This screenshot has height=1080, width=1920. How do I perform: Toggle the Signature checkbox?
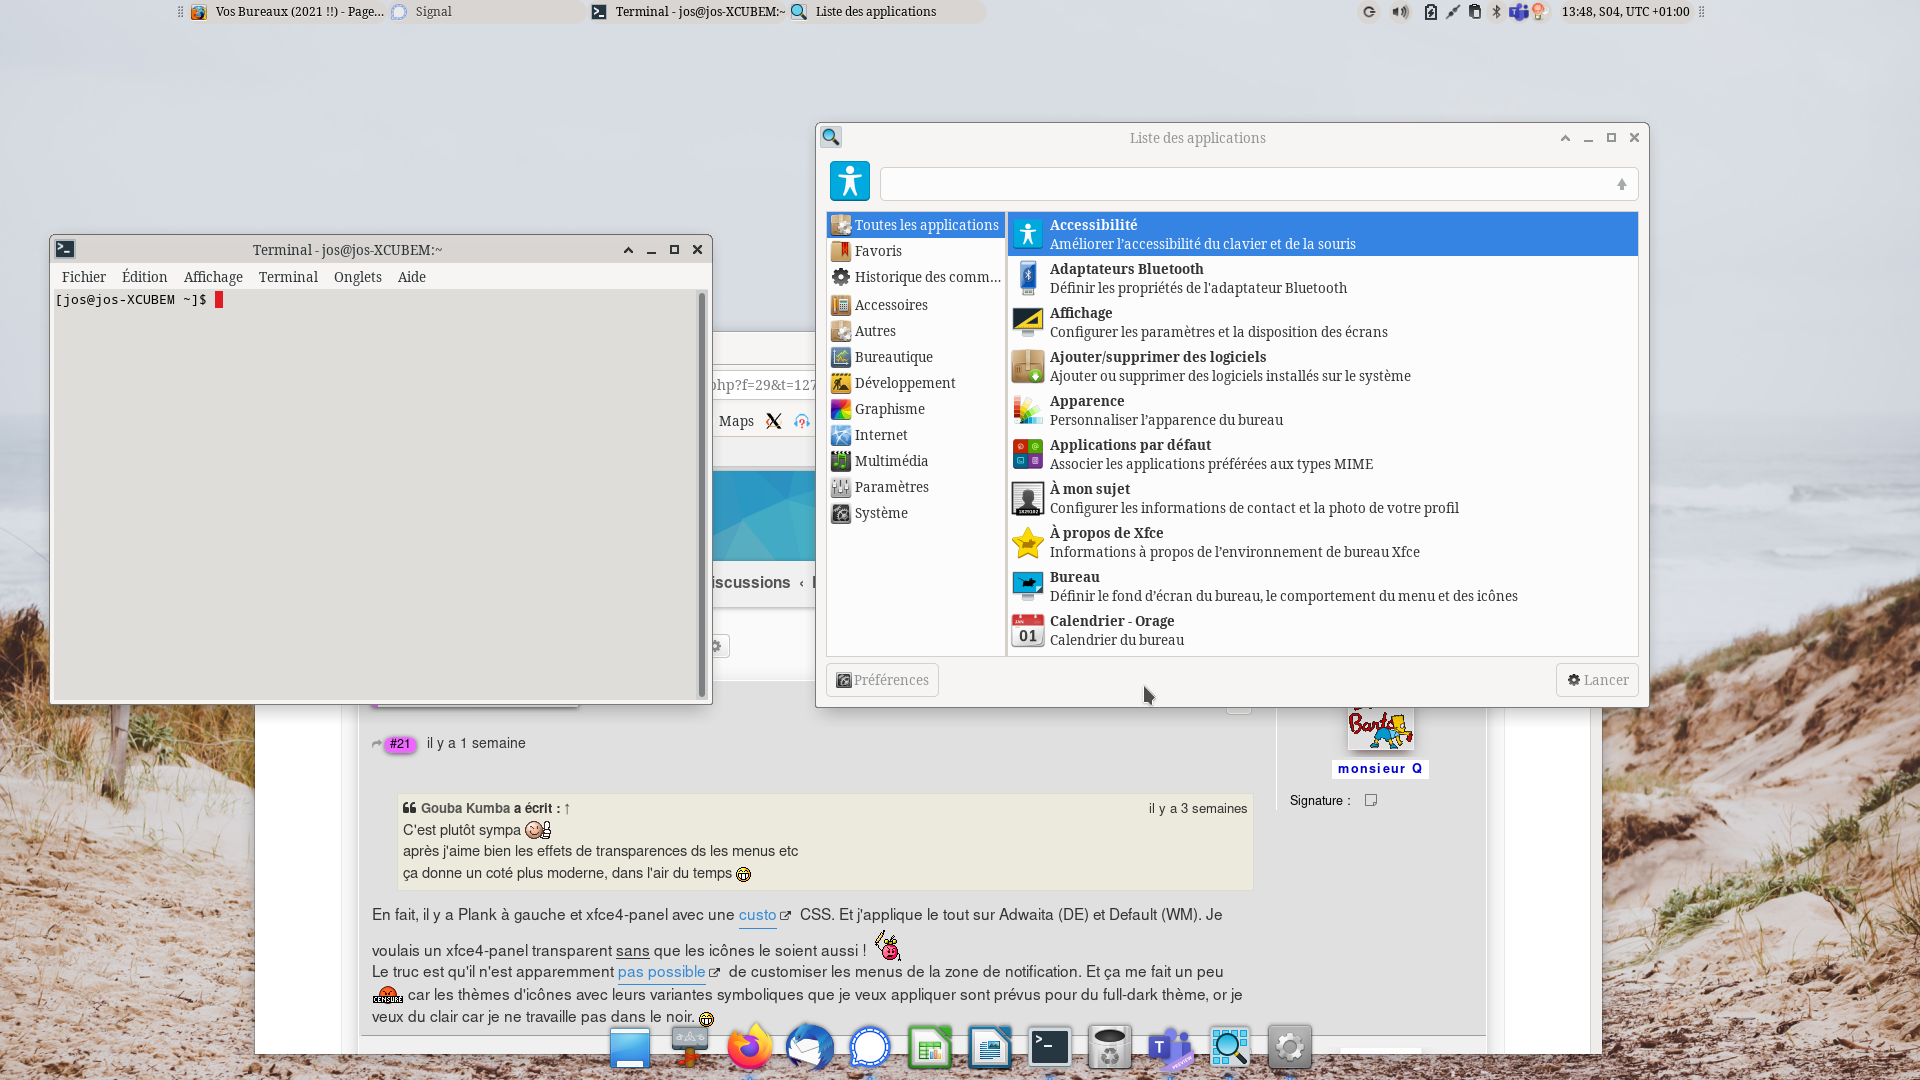pyautogui.click(x=1371, y=800)
